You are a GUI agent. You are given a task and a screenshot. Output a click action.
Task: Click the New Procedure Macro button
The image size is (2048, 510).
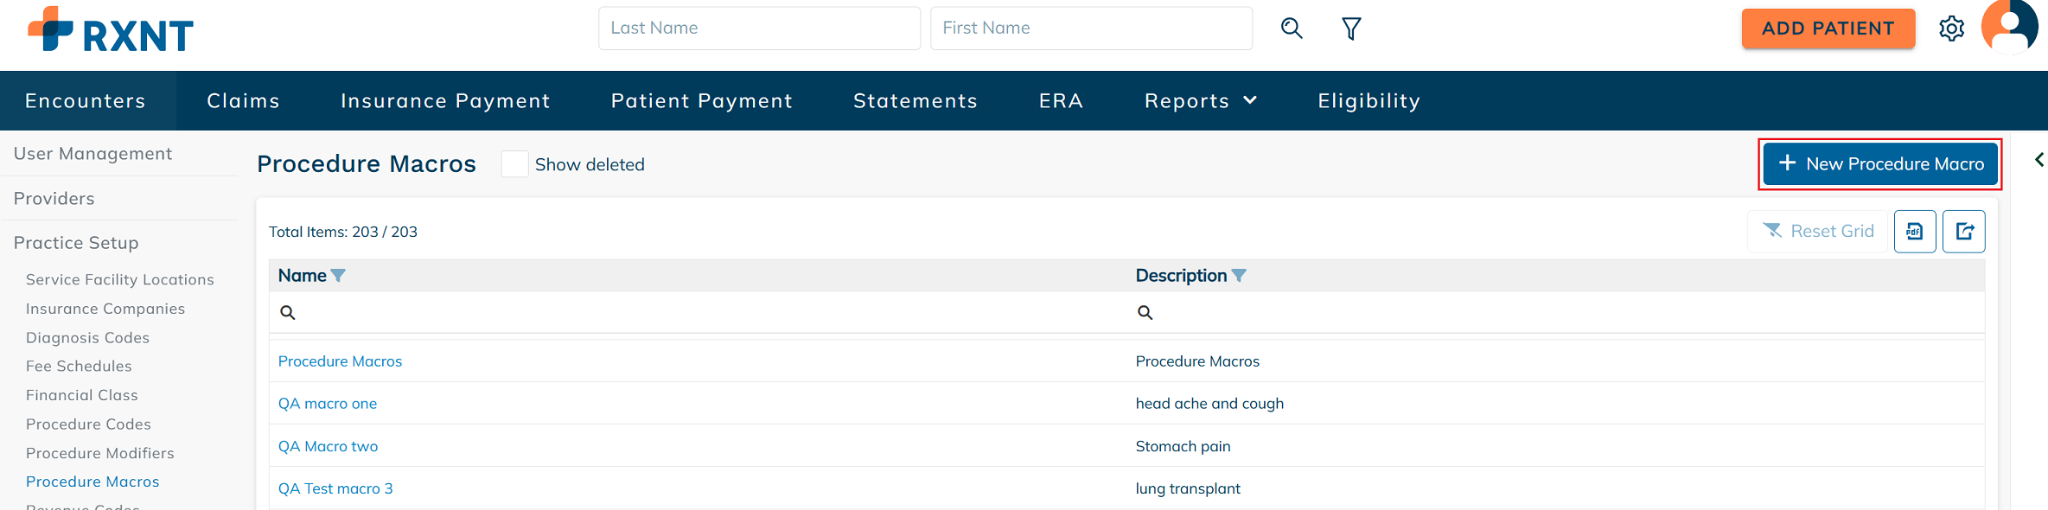point(1880,164)
